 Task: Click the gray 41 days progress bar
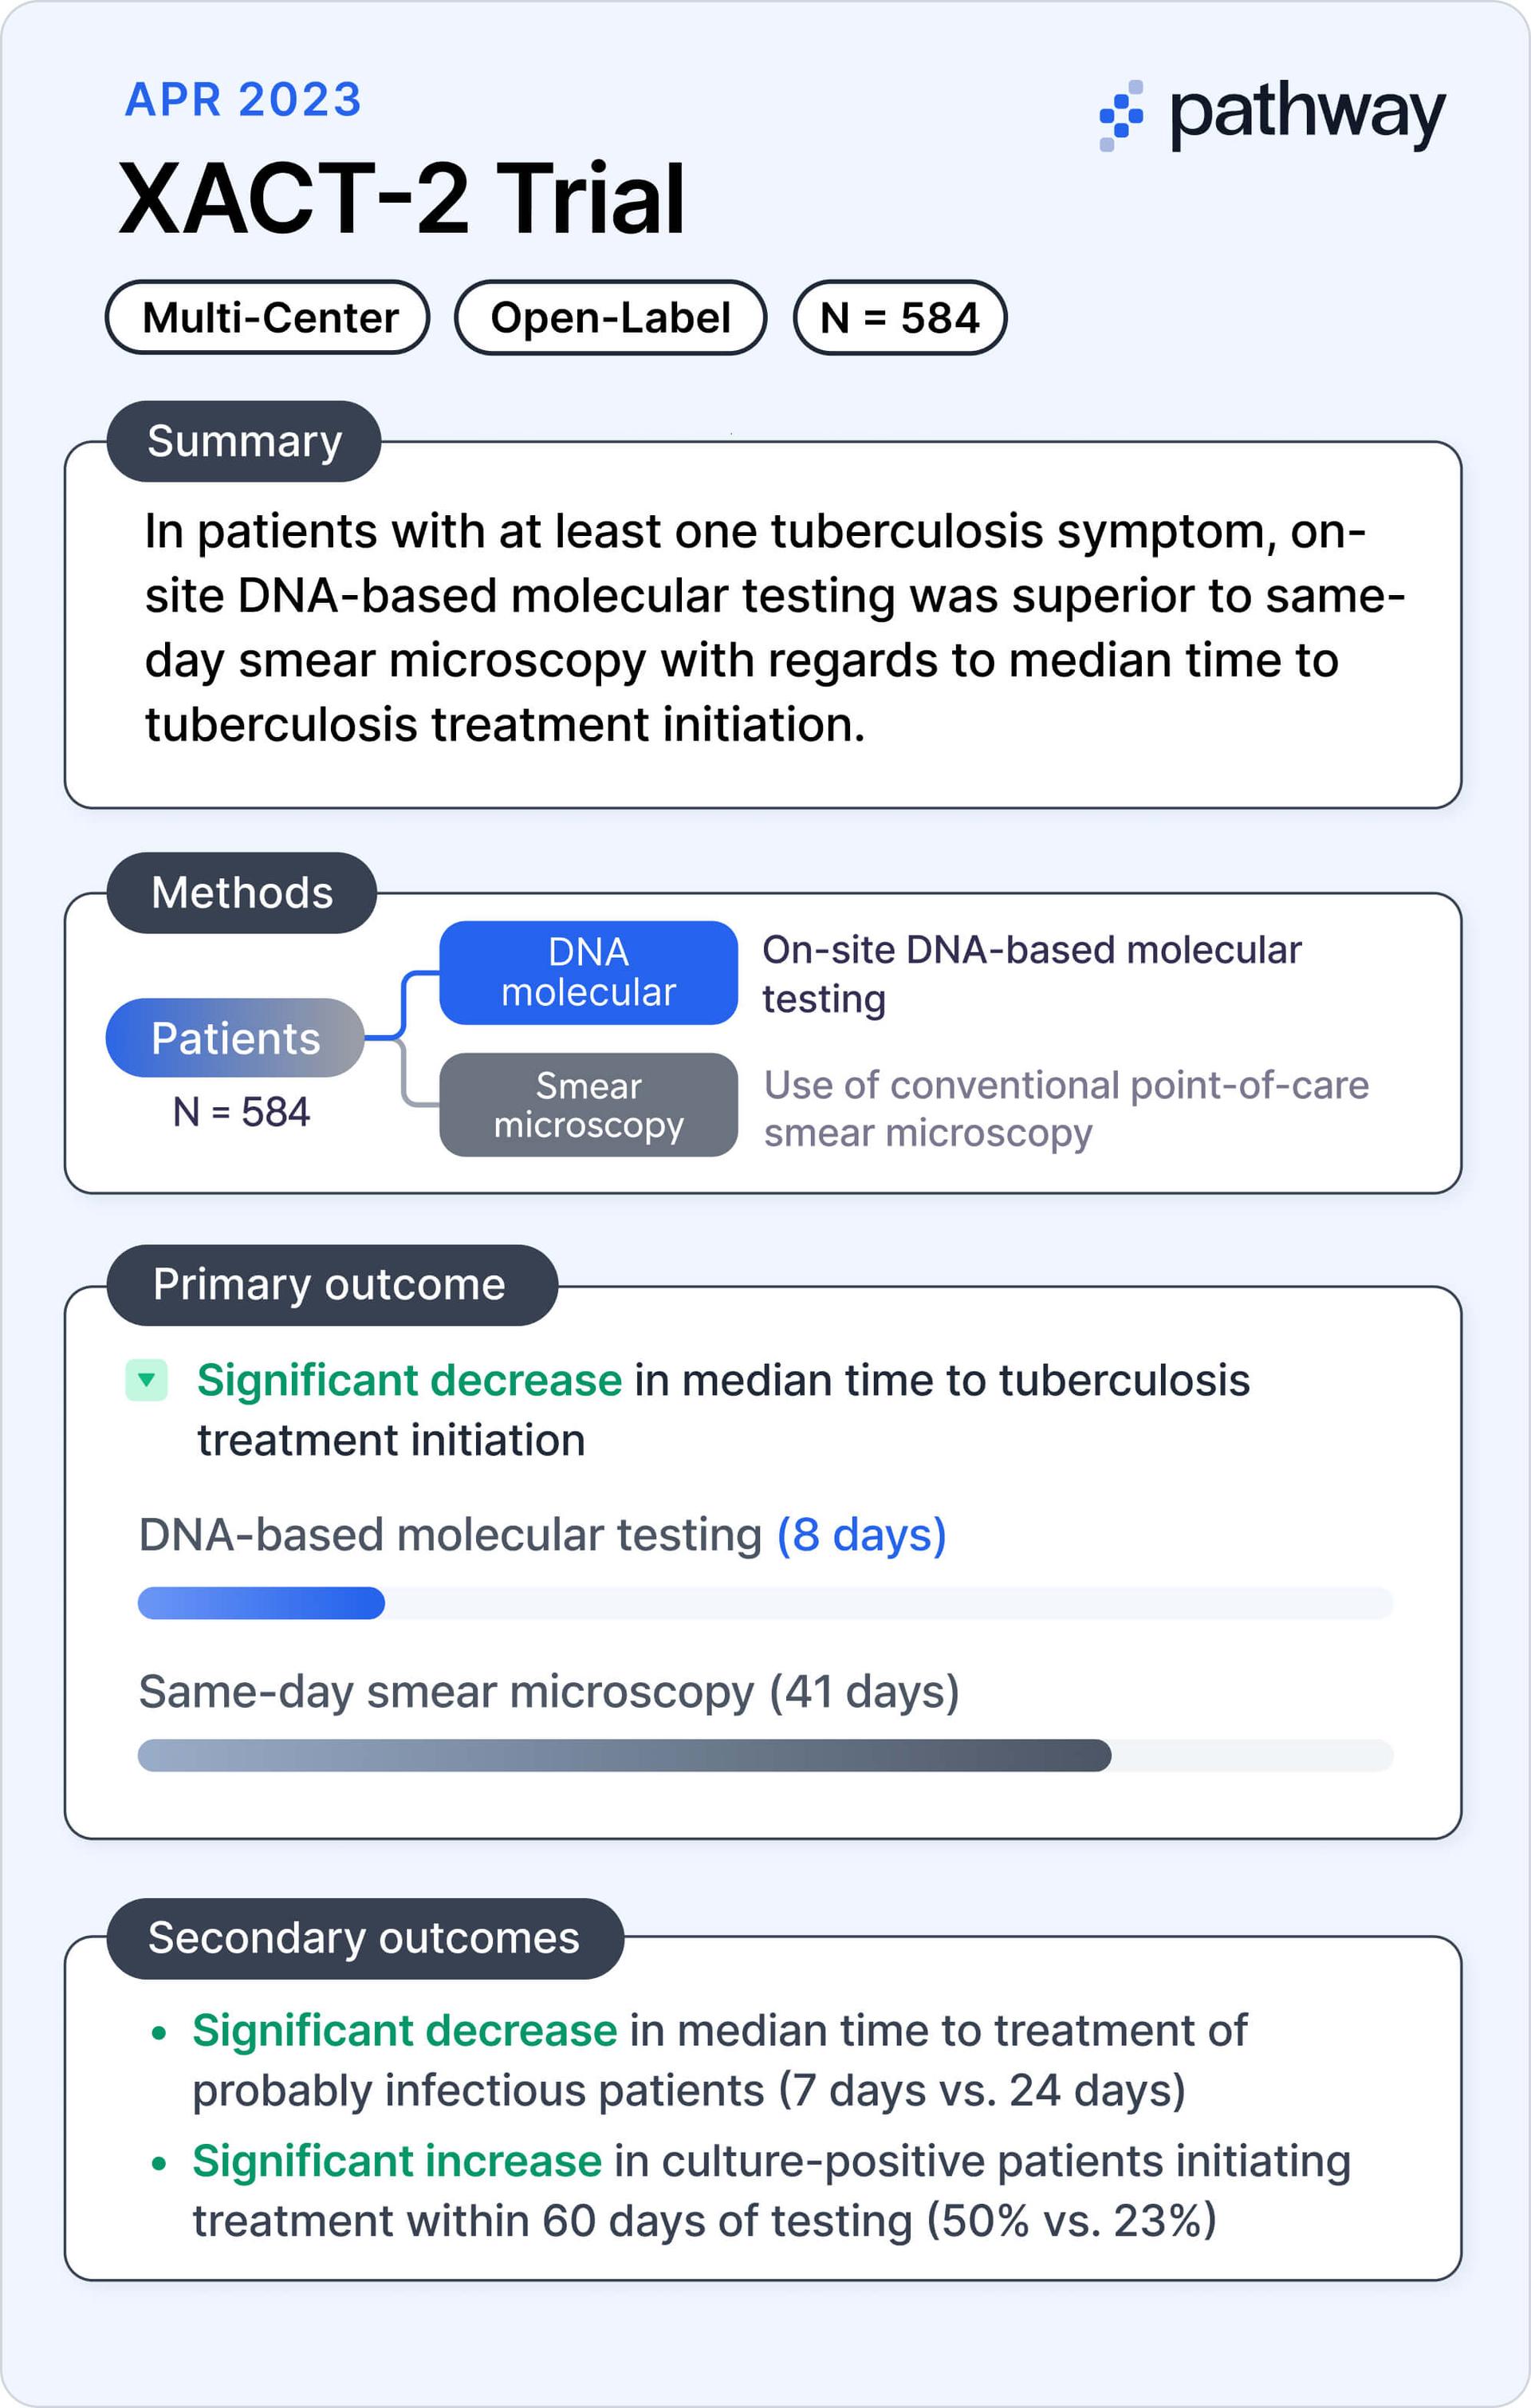[x=624, y=1755]
